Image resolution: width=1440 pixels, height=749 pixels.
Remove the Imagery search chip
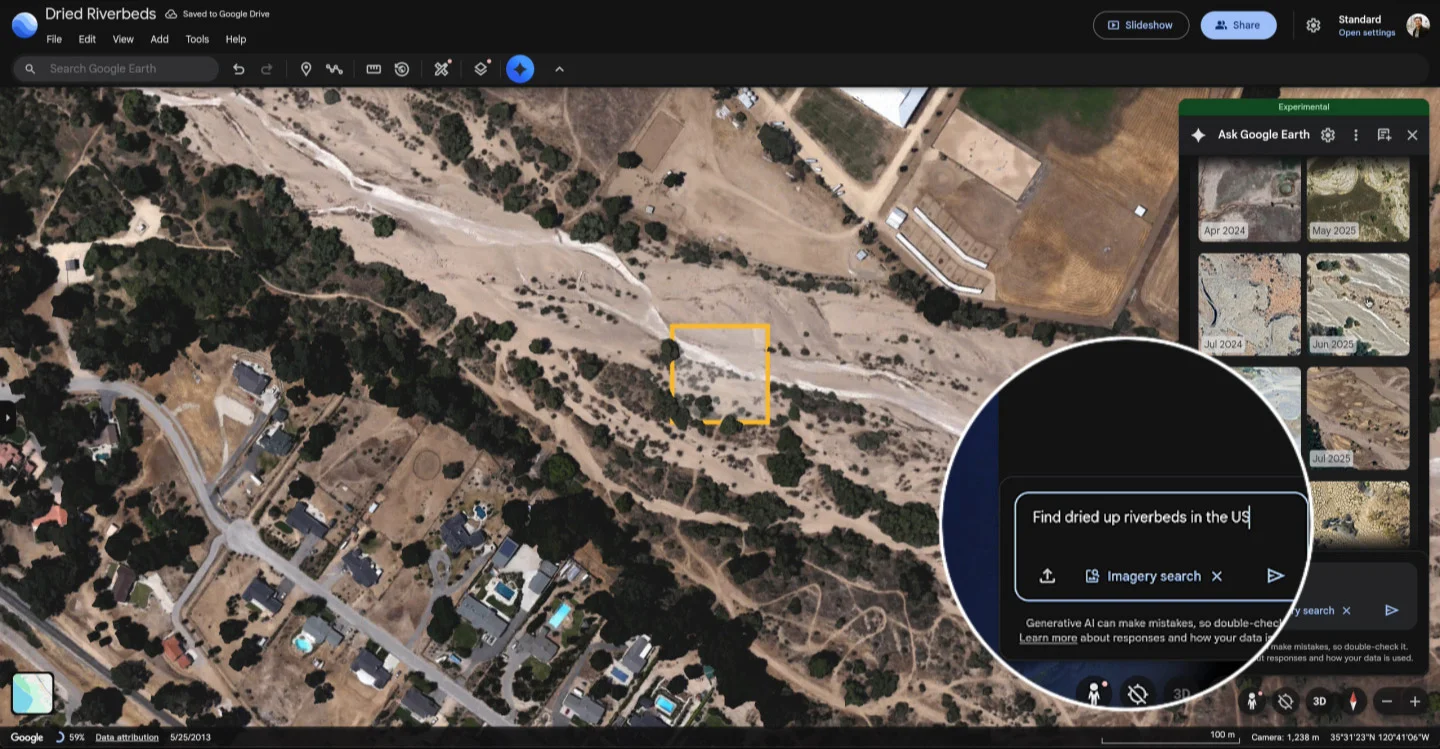(x=1217, y=576)
